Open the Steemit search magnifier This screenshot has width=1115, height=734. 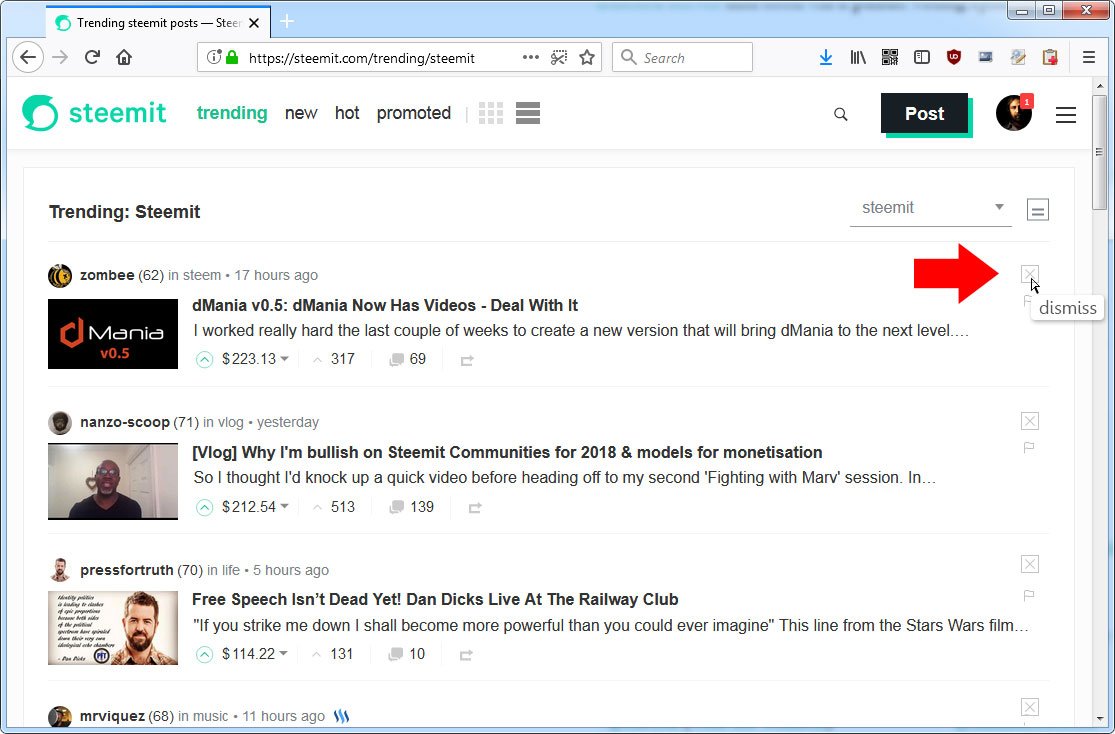[841, 114]
